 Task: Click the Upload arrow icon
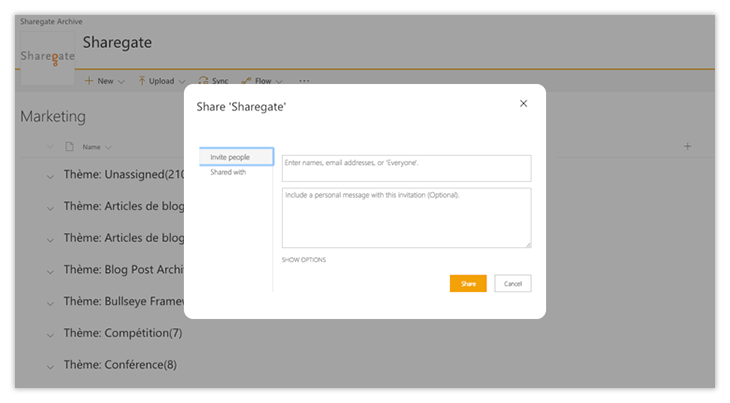[x=142, y=81]
